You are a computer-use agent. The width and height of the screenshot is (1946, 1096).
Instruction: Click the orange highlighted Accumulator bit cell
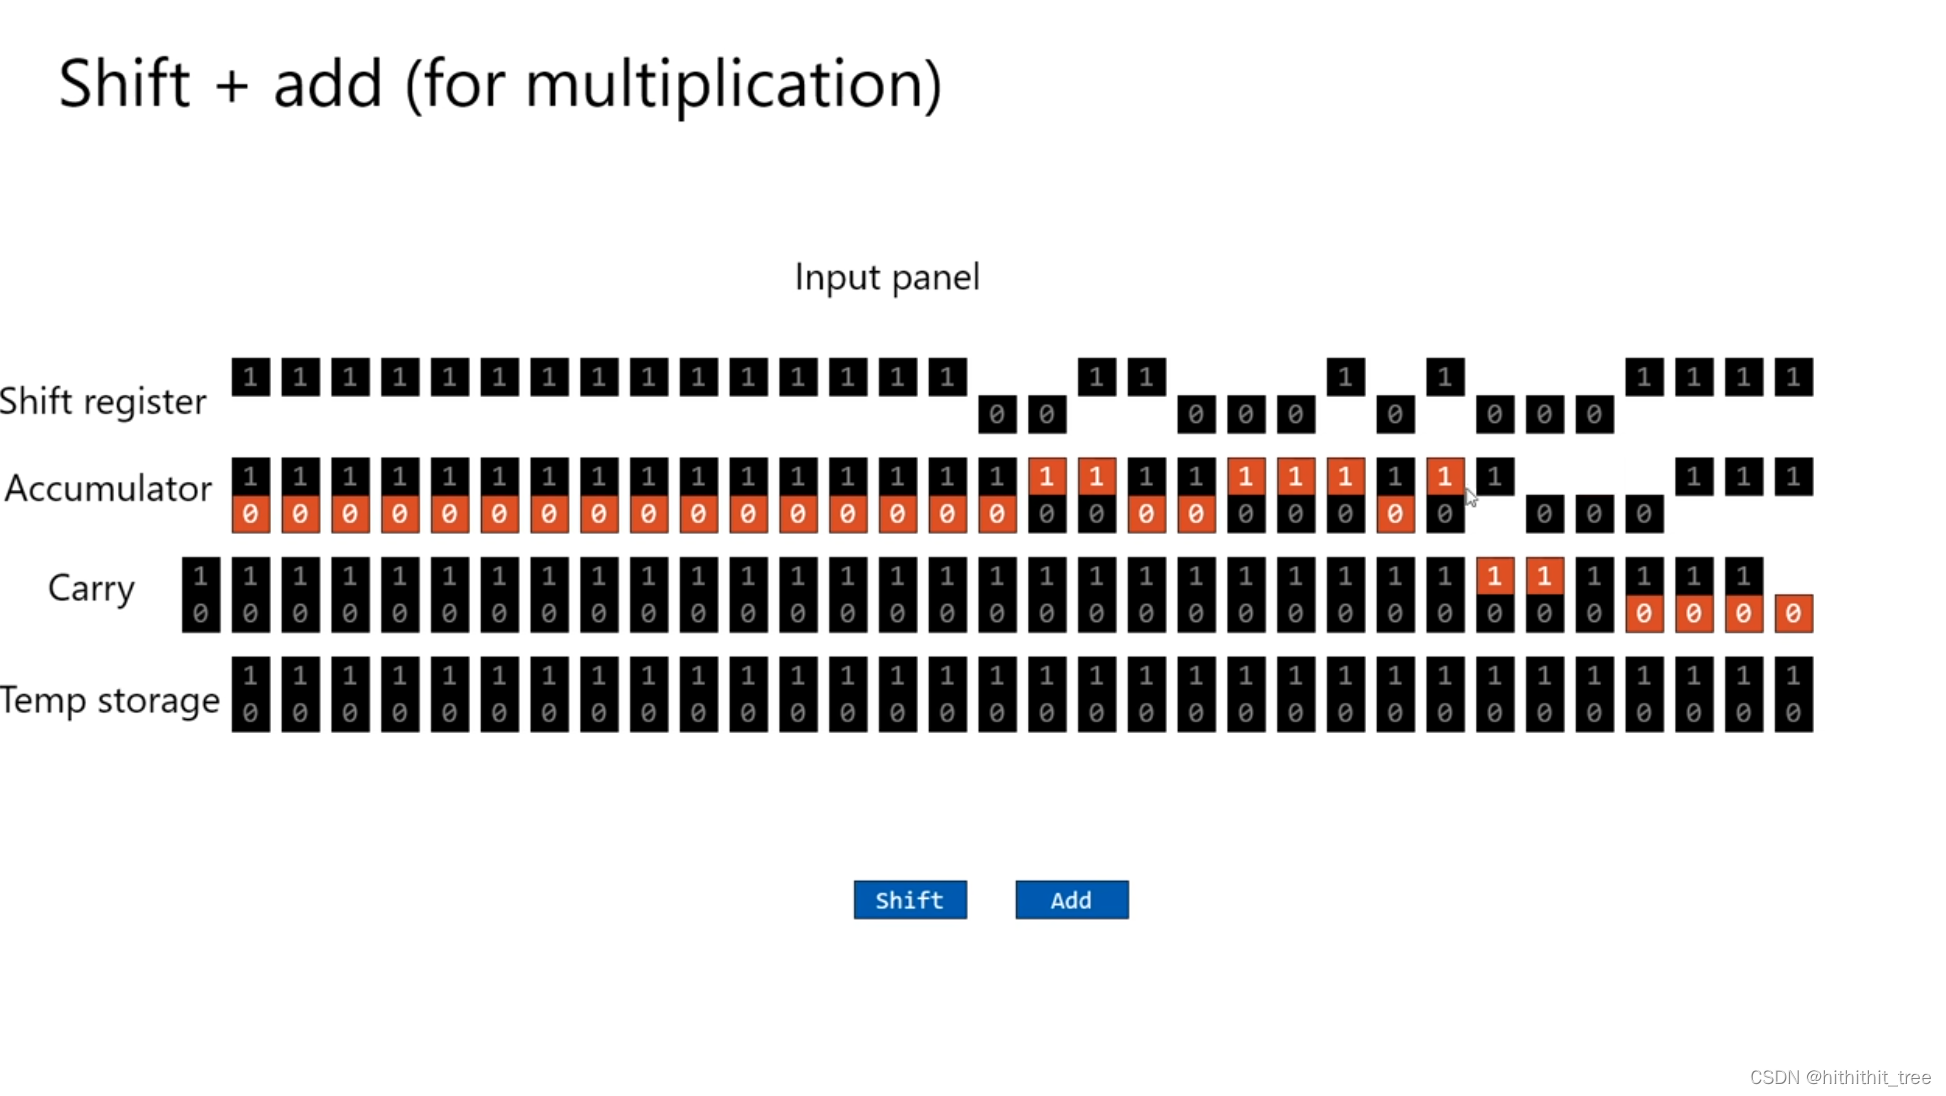[x=1047, y=476]
